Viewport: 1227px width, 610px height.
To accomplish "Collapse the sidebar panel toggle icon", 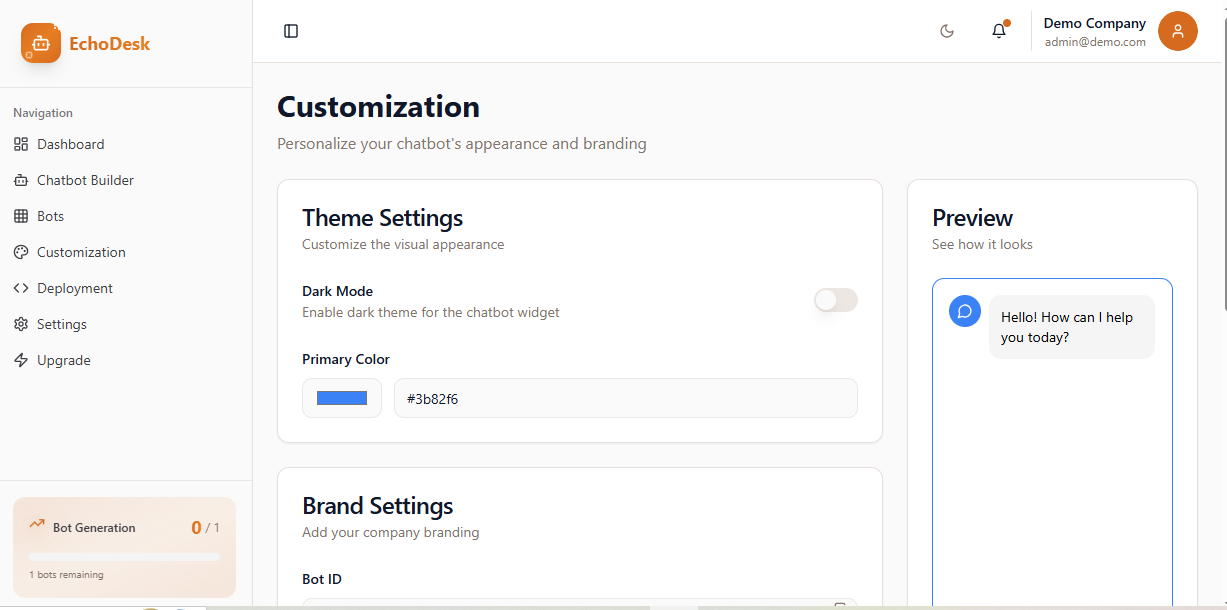I will 291,31.
